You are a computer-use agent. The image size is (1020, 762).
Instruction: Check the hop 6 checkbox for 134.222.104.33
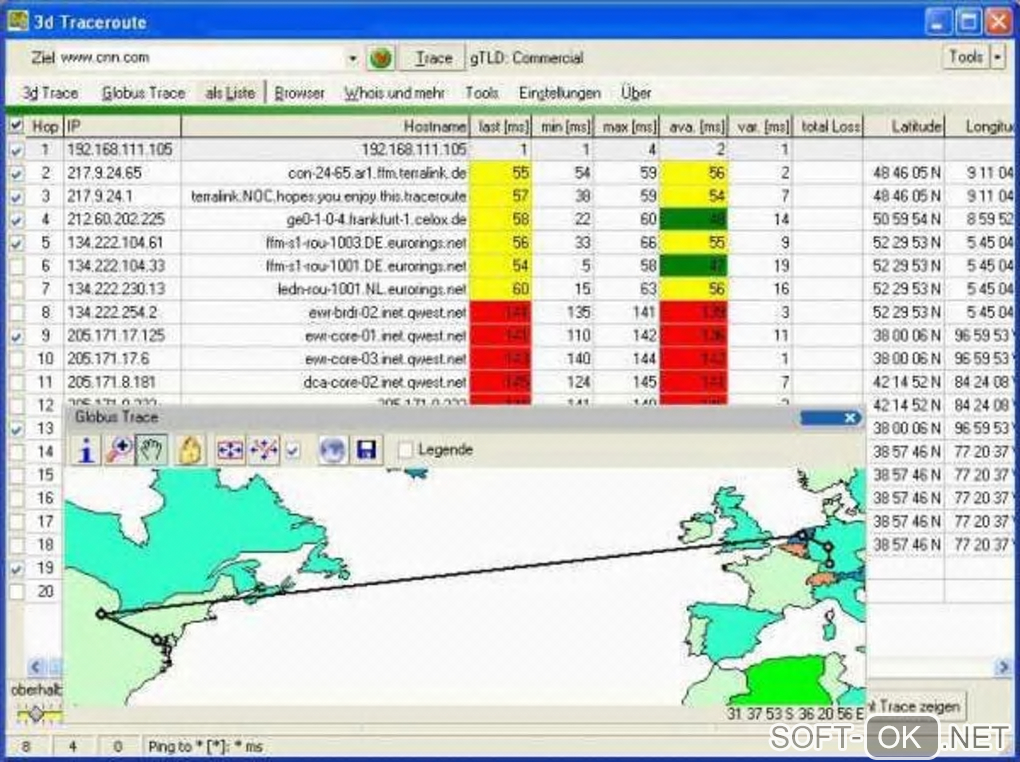point(17,265)
